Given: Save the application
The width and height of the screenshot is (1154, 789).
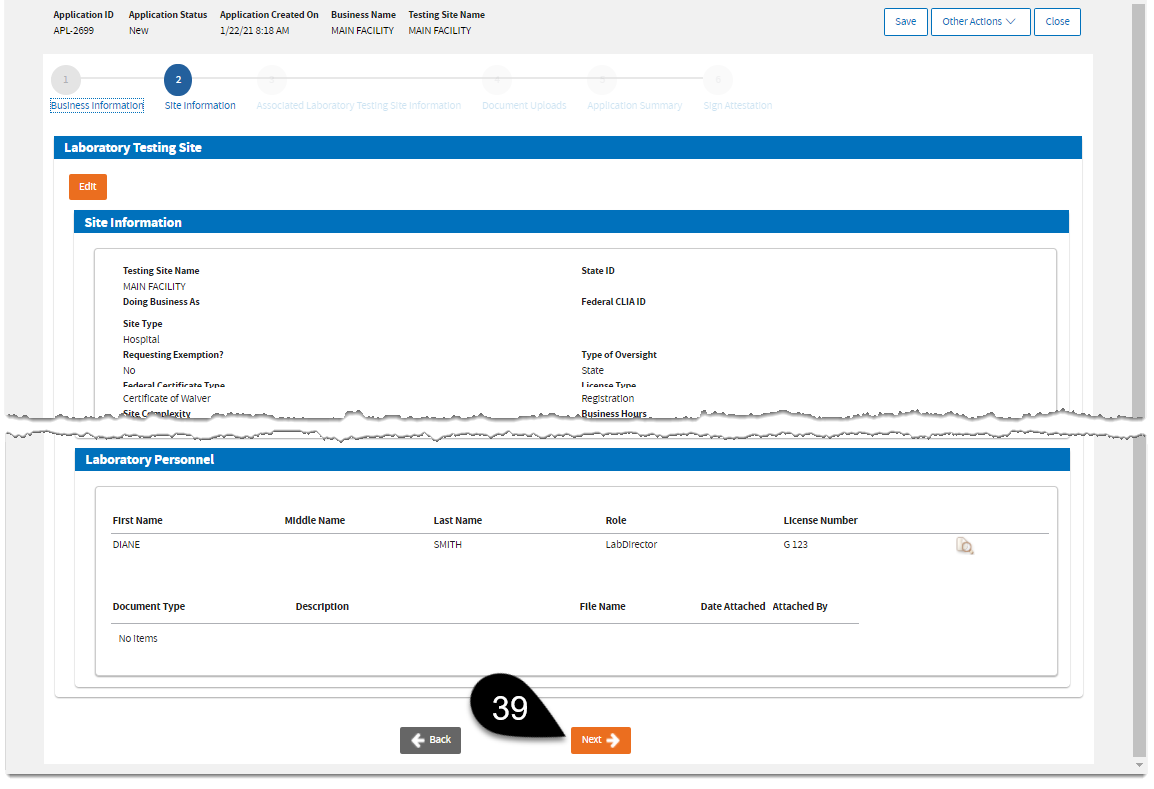Looking at the screenshot, I should 905,22.
